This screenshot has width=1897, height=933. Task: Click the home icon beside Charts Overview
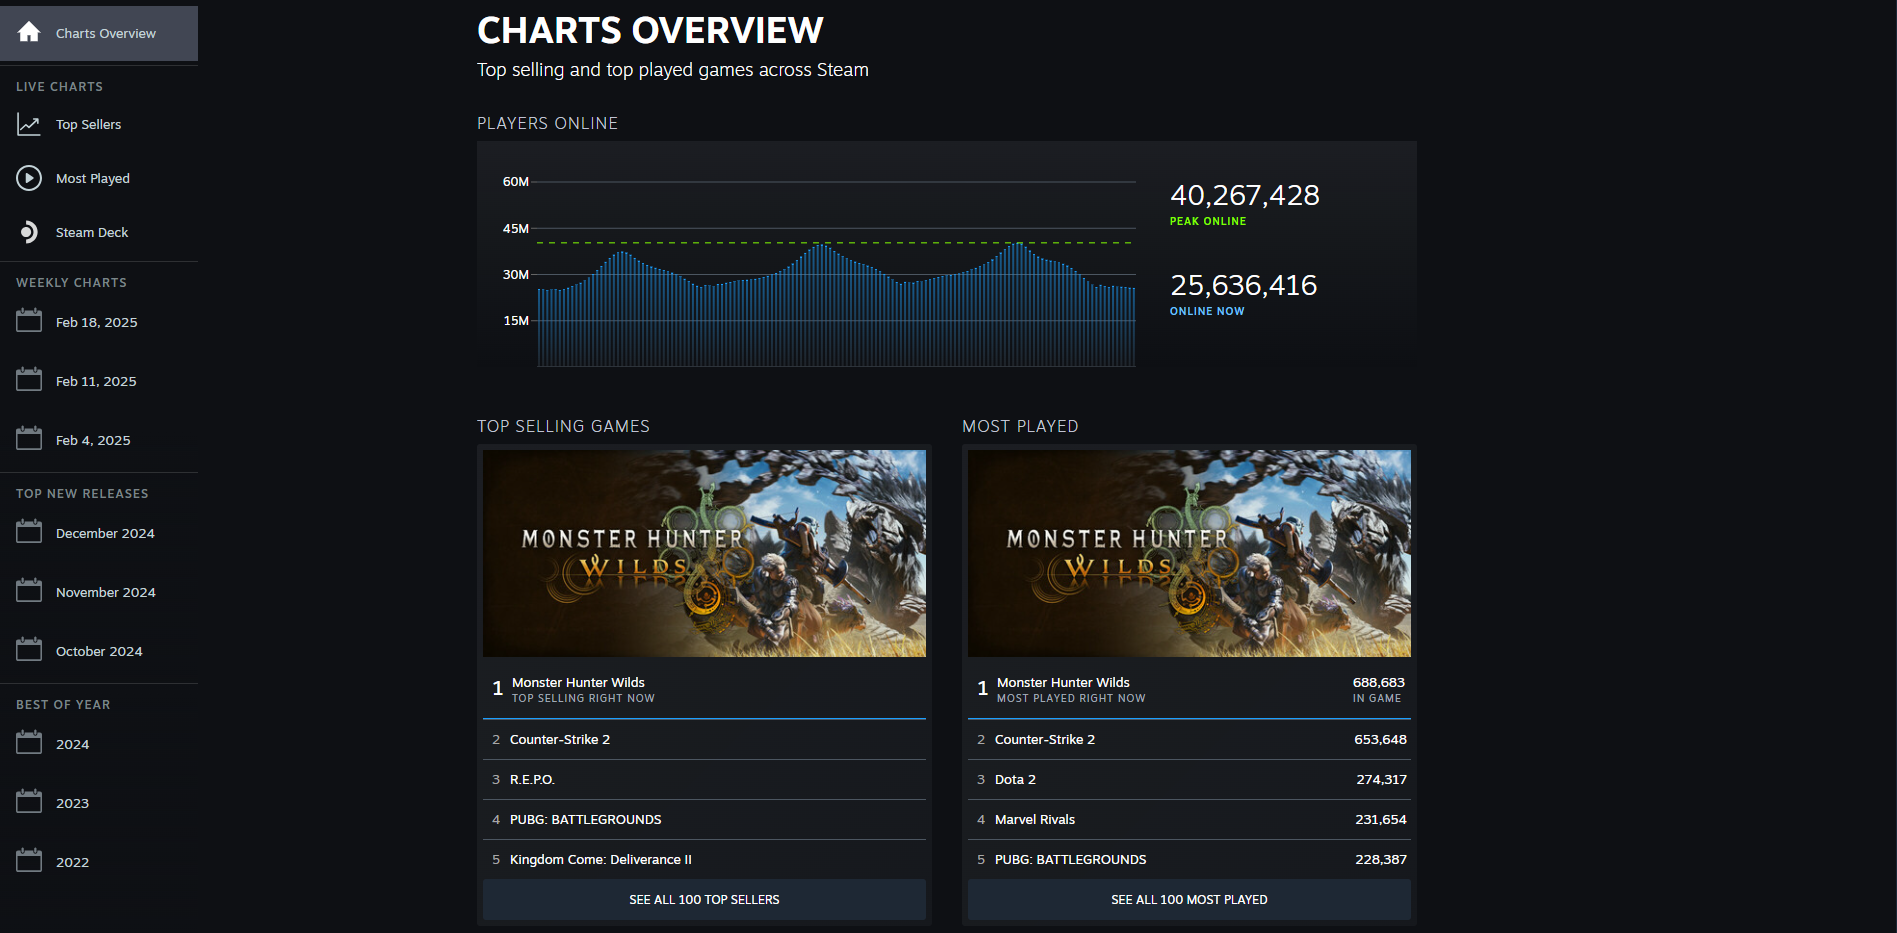29,32
